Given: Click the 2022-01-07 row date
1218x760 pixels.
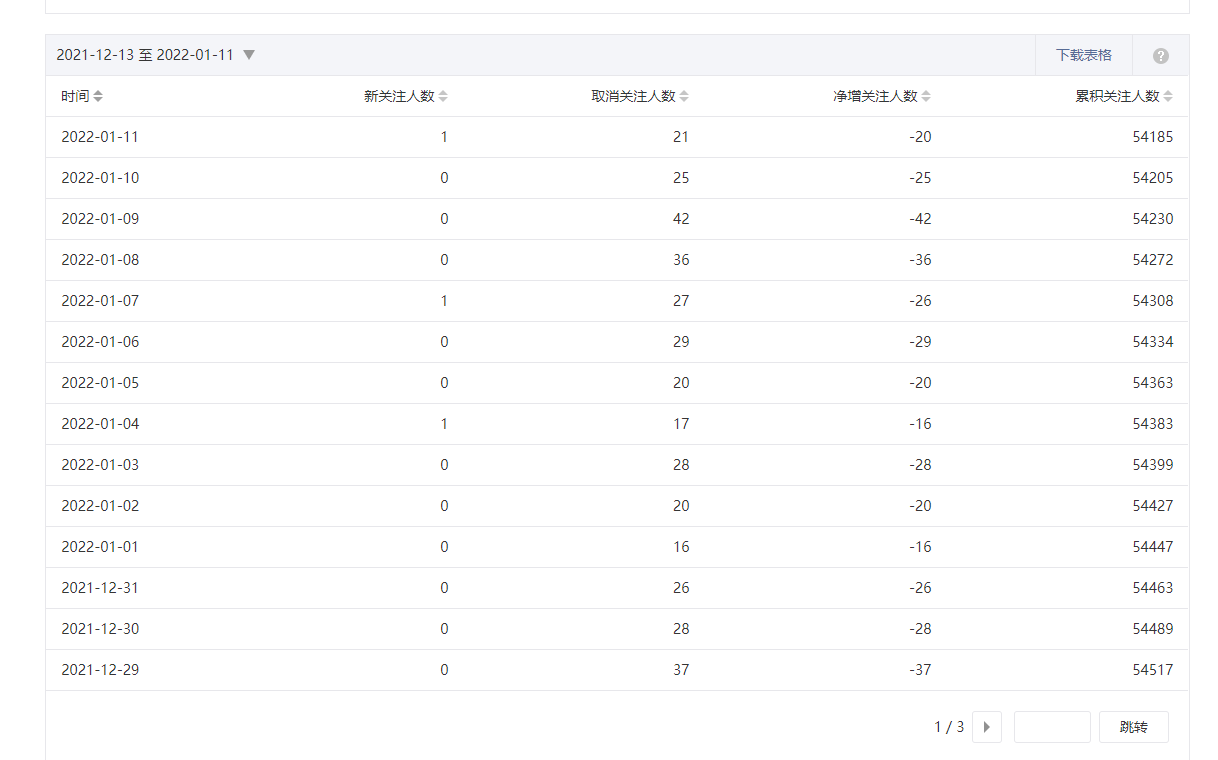Looking at the screenshot, I should pyautogui.click(x=100, y=301).
